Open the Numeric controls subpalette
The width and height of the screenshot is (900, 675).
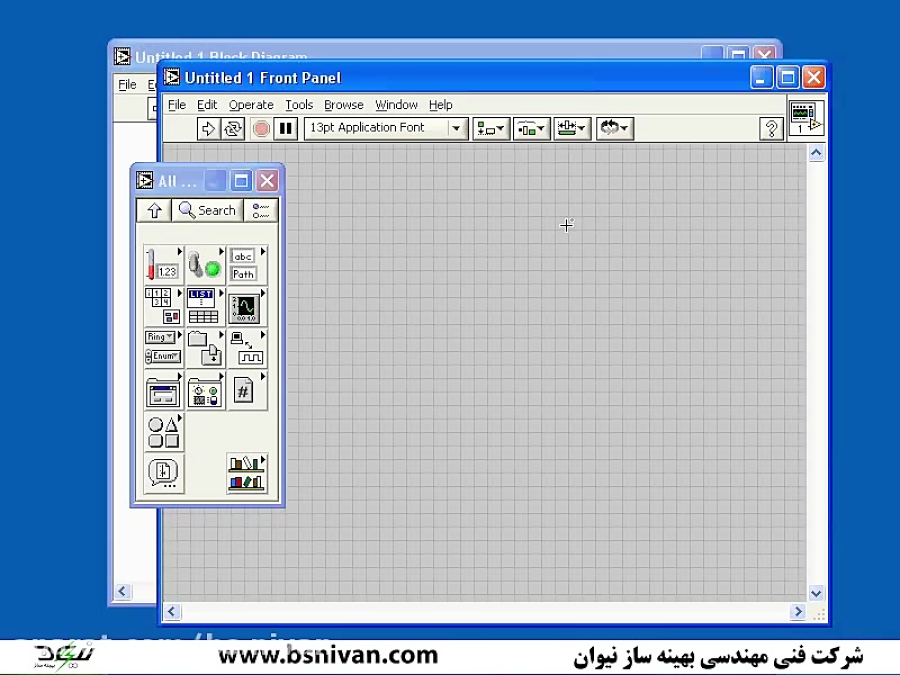point(164,265)
